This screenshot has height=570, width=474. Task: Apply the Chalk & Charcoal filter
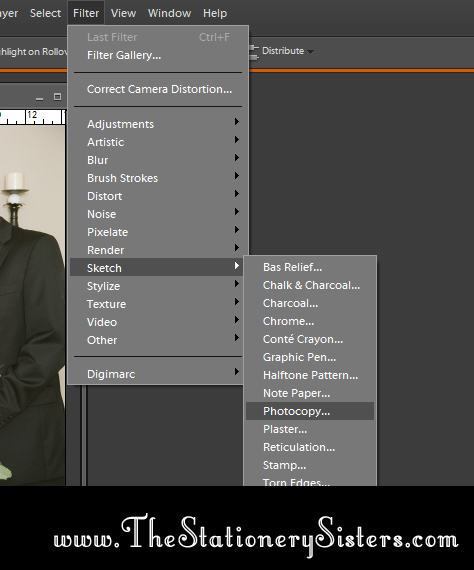310,285
